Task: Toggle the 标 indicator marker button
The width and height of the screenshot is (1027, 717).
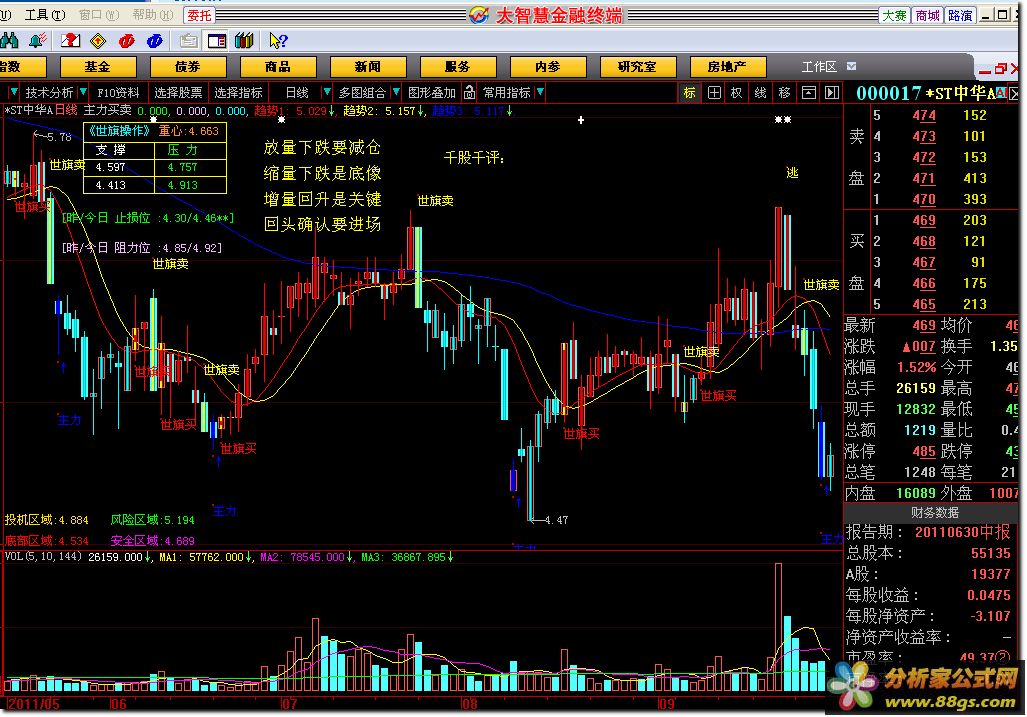Action: pyautogui.click(x=689, y=92)
